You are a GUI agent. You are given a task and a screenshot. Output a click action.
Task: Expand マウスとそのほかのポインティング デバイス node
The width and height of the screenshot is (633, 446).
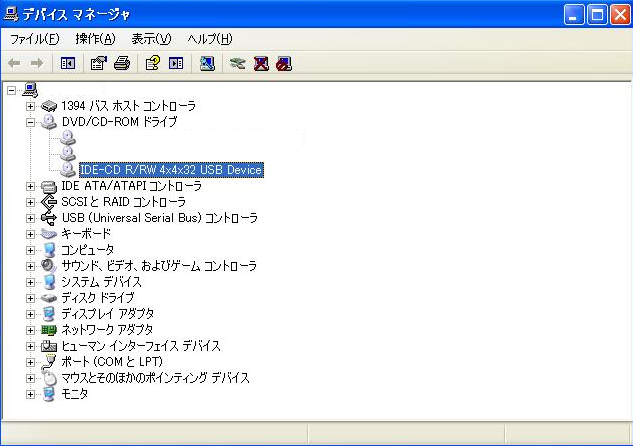tap(30, 378)
